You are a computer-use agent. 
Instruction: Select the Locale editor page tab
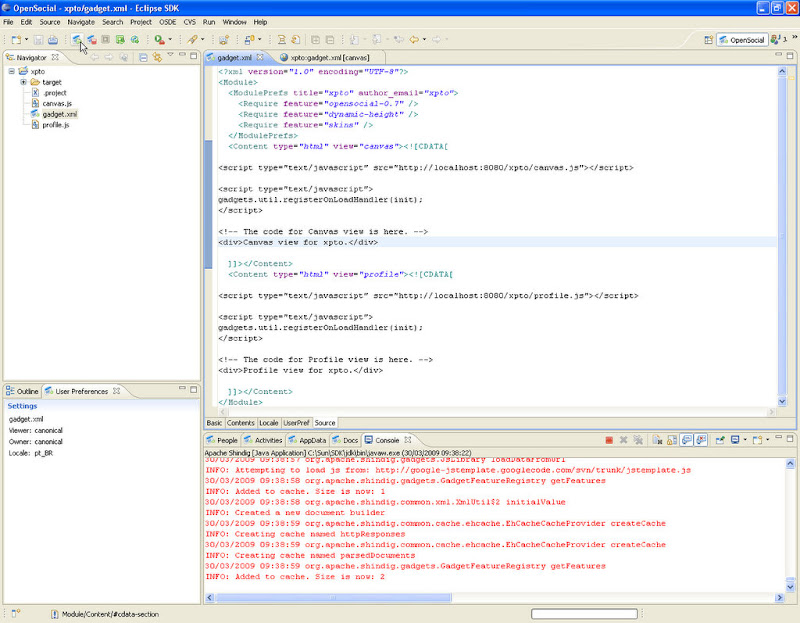click(x=268, y=423)
